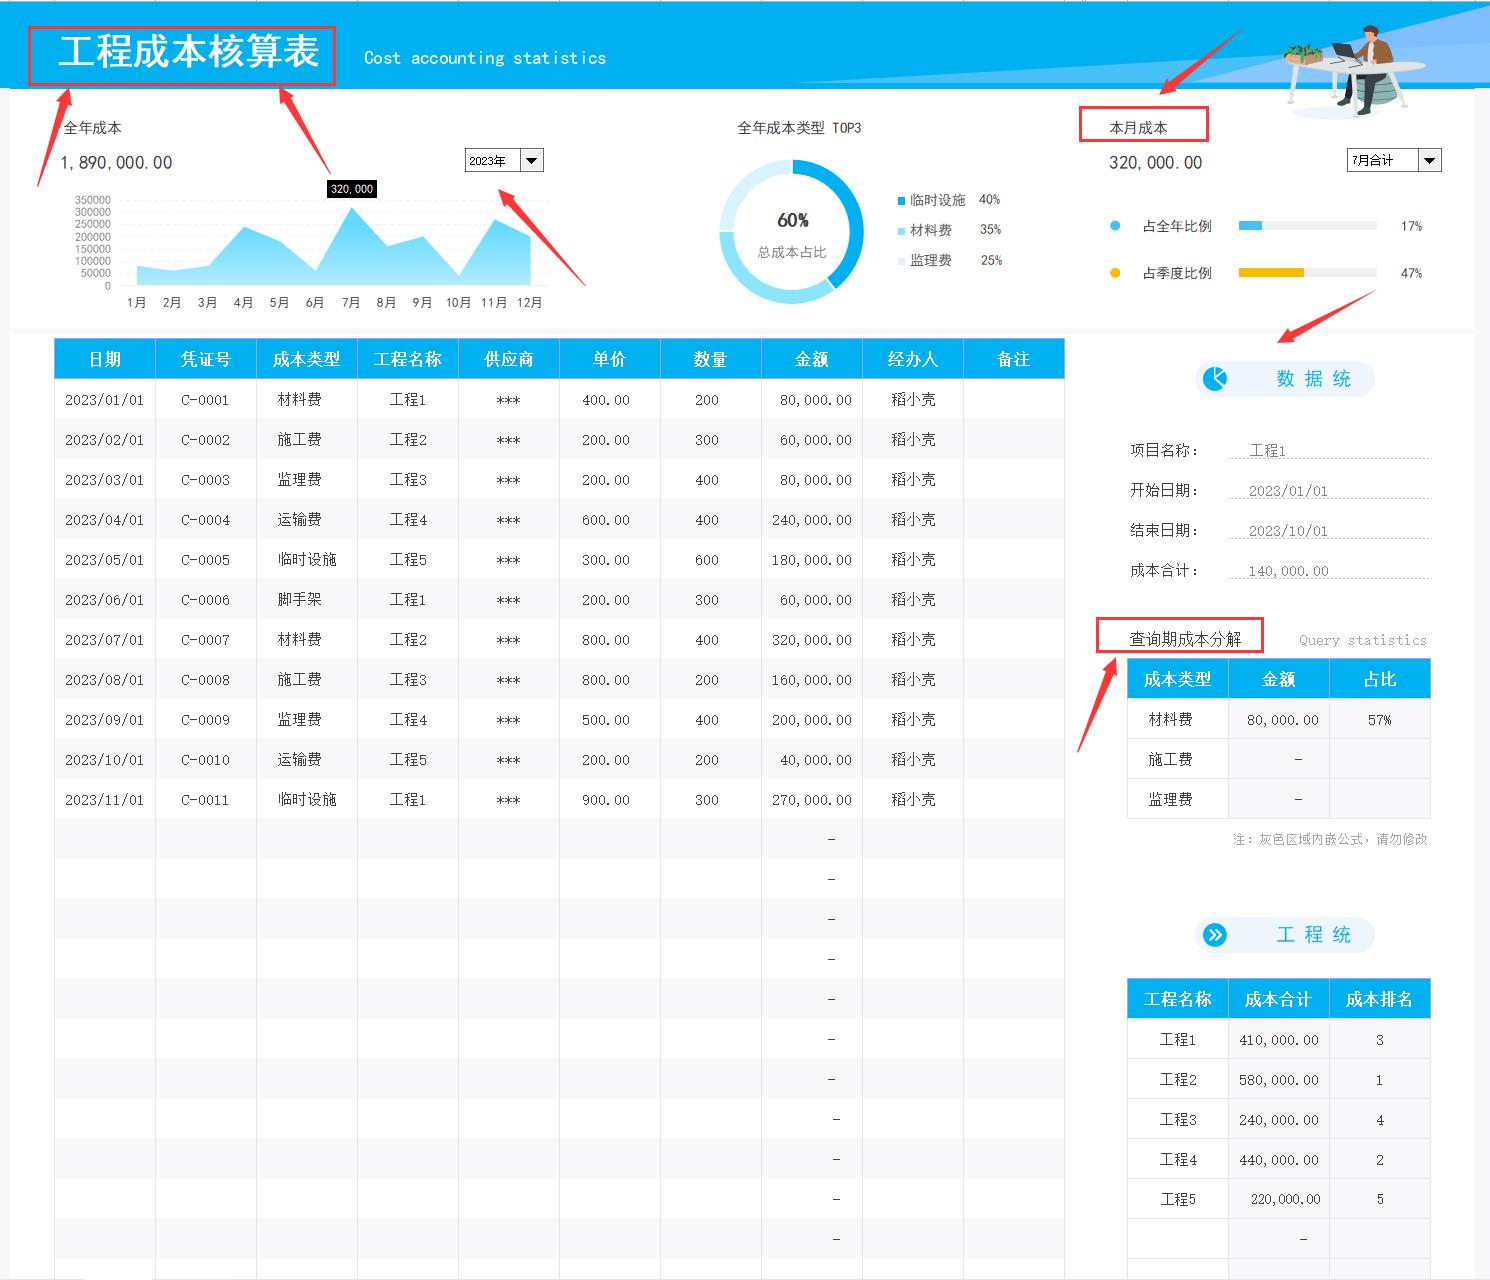This screenshot has width=1490, height=1280.
Task: Click the pie chart icon beside 数据统 header
Action: tap(1213, 379)
